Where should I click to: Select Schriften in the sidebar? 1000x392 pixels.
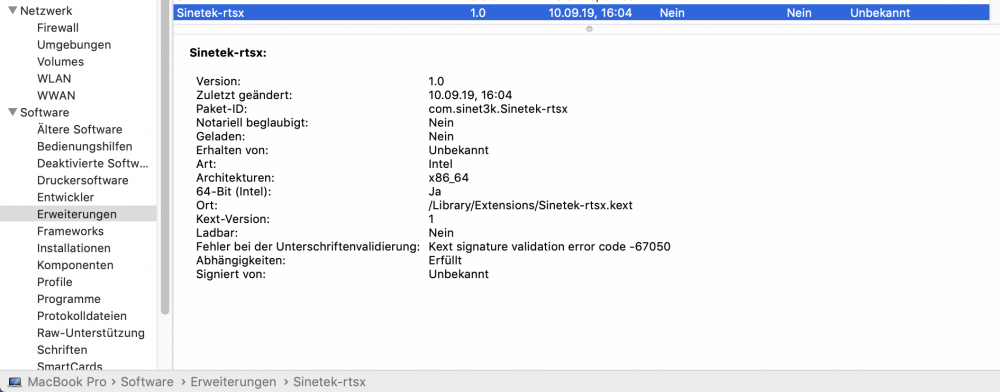pos(62,350)
